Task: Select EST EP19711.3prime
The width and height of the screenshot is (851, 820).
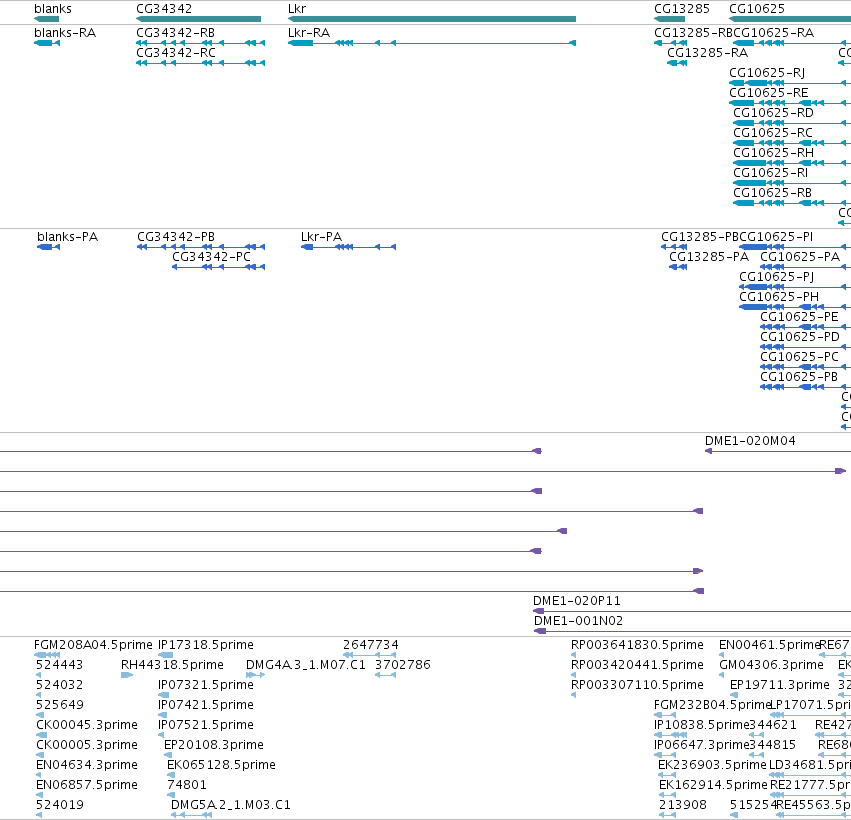Action: pos(780,685)
